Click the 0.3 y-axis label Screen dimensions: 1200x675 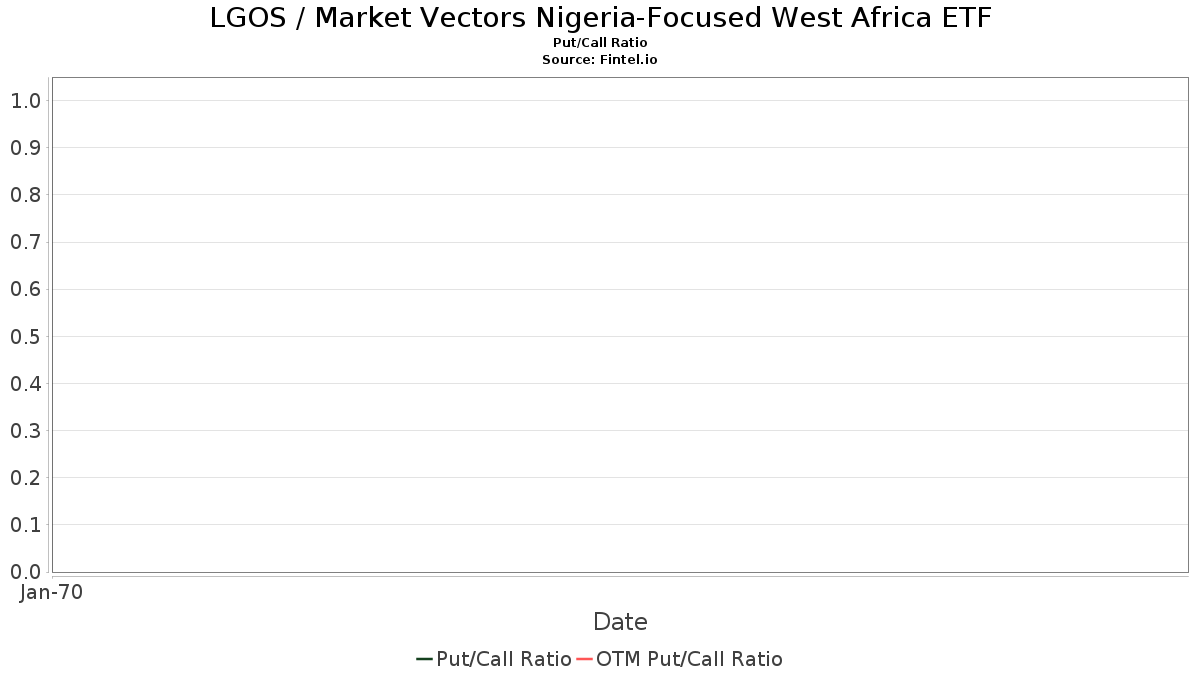[x=25, y=431]
